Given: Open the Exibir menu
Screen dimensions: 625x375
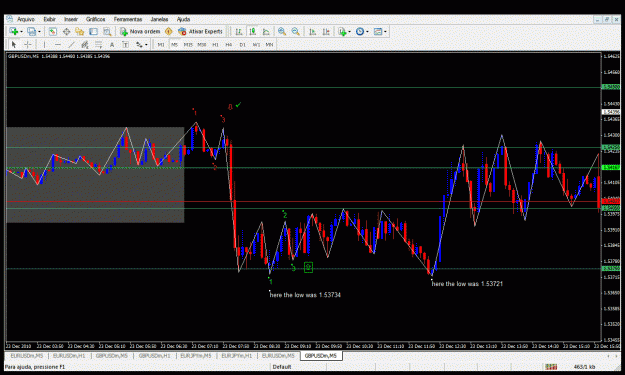Looking at the screenshot, I should point(49,19).
